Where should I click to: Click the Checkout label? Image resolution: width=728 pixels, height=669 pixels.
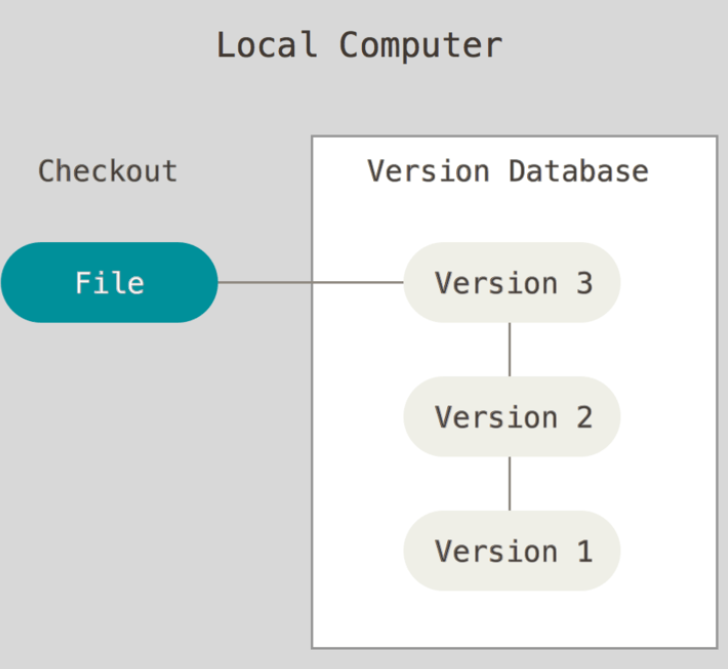(x=108, y=171)
